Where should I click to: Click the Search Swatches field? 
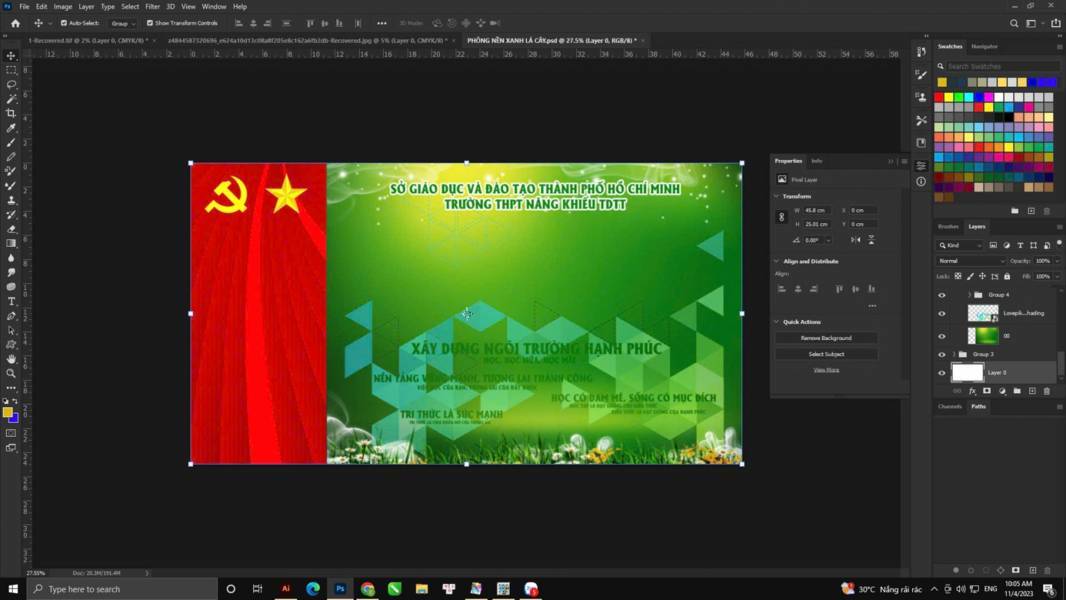pos(1001,66)
